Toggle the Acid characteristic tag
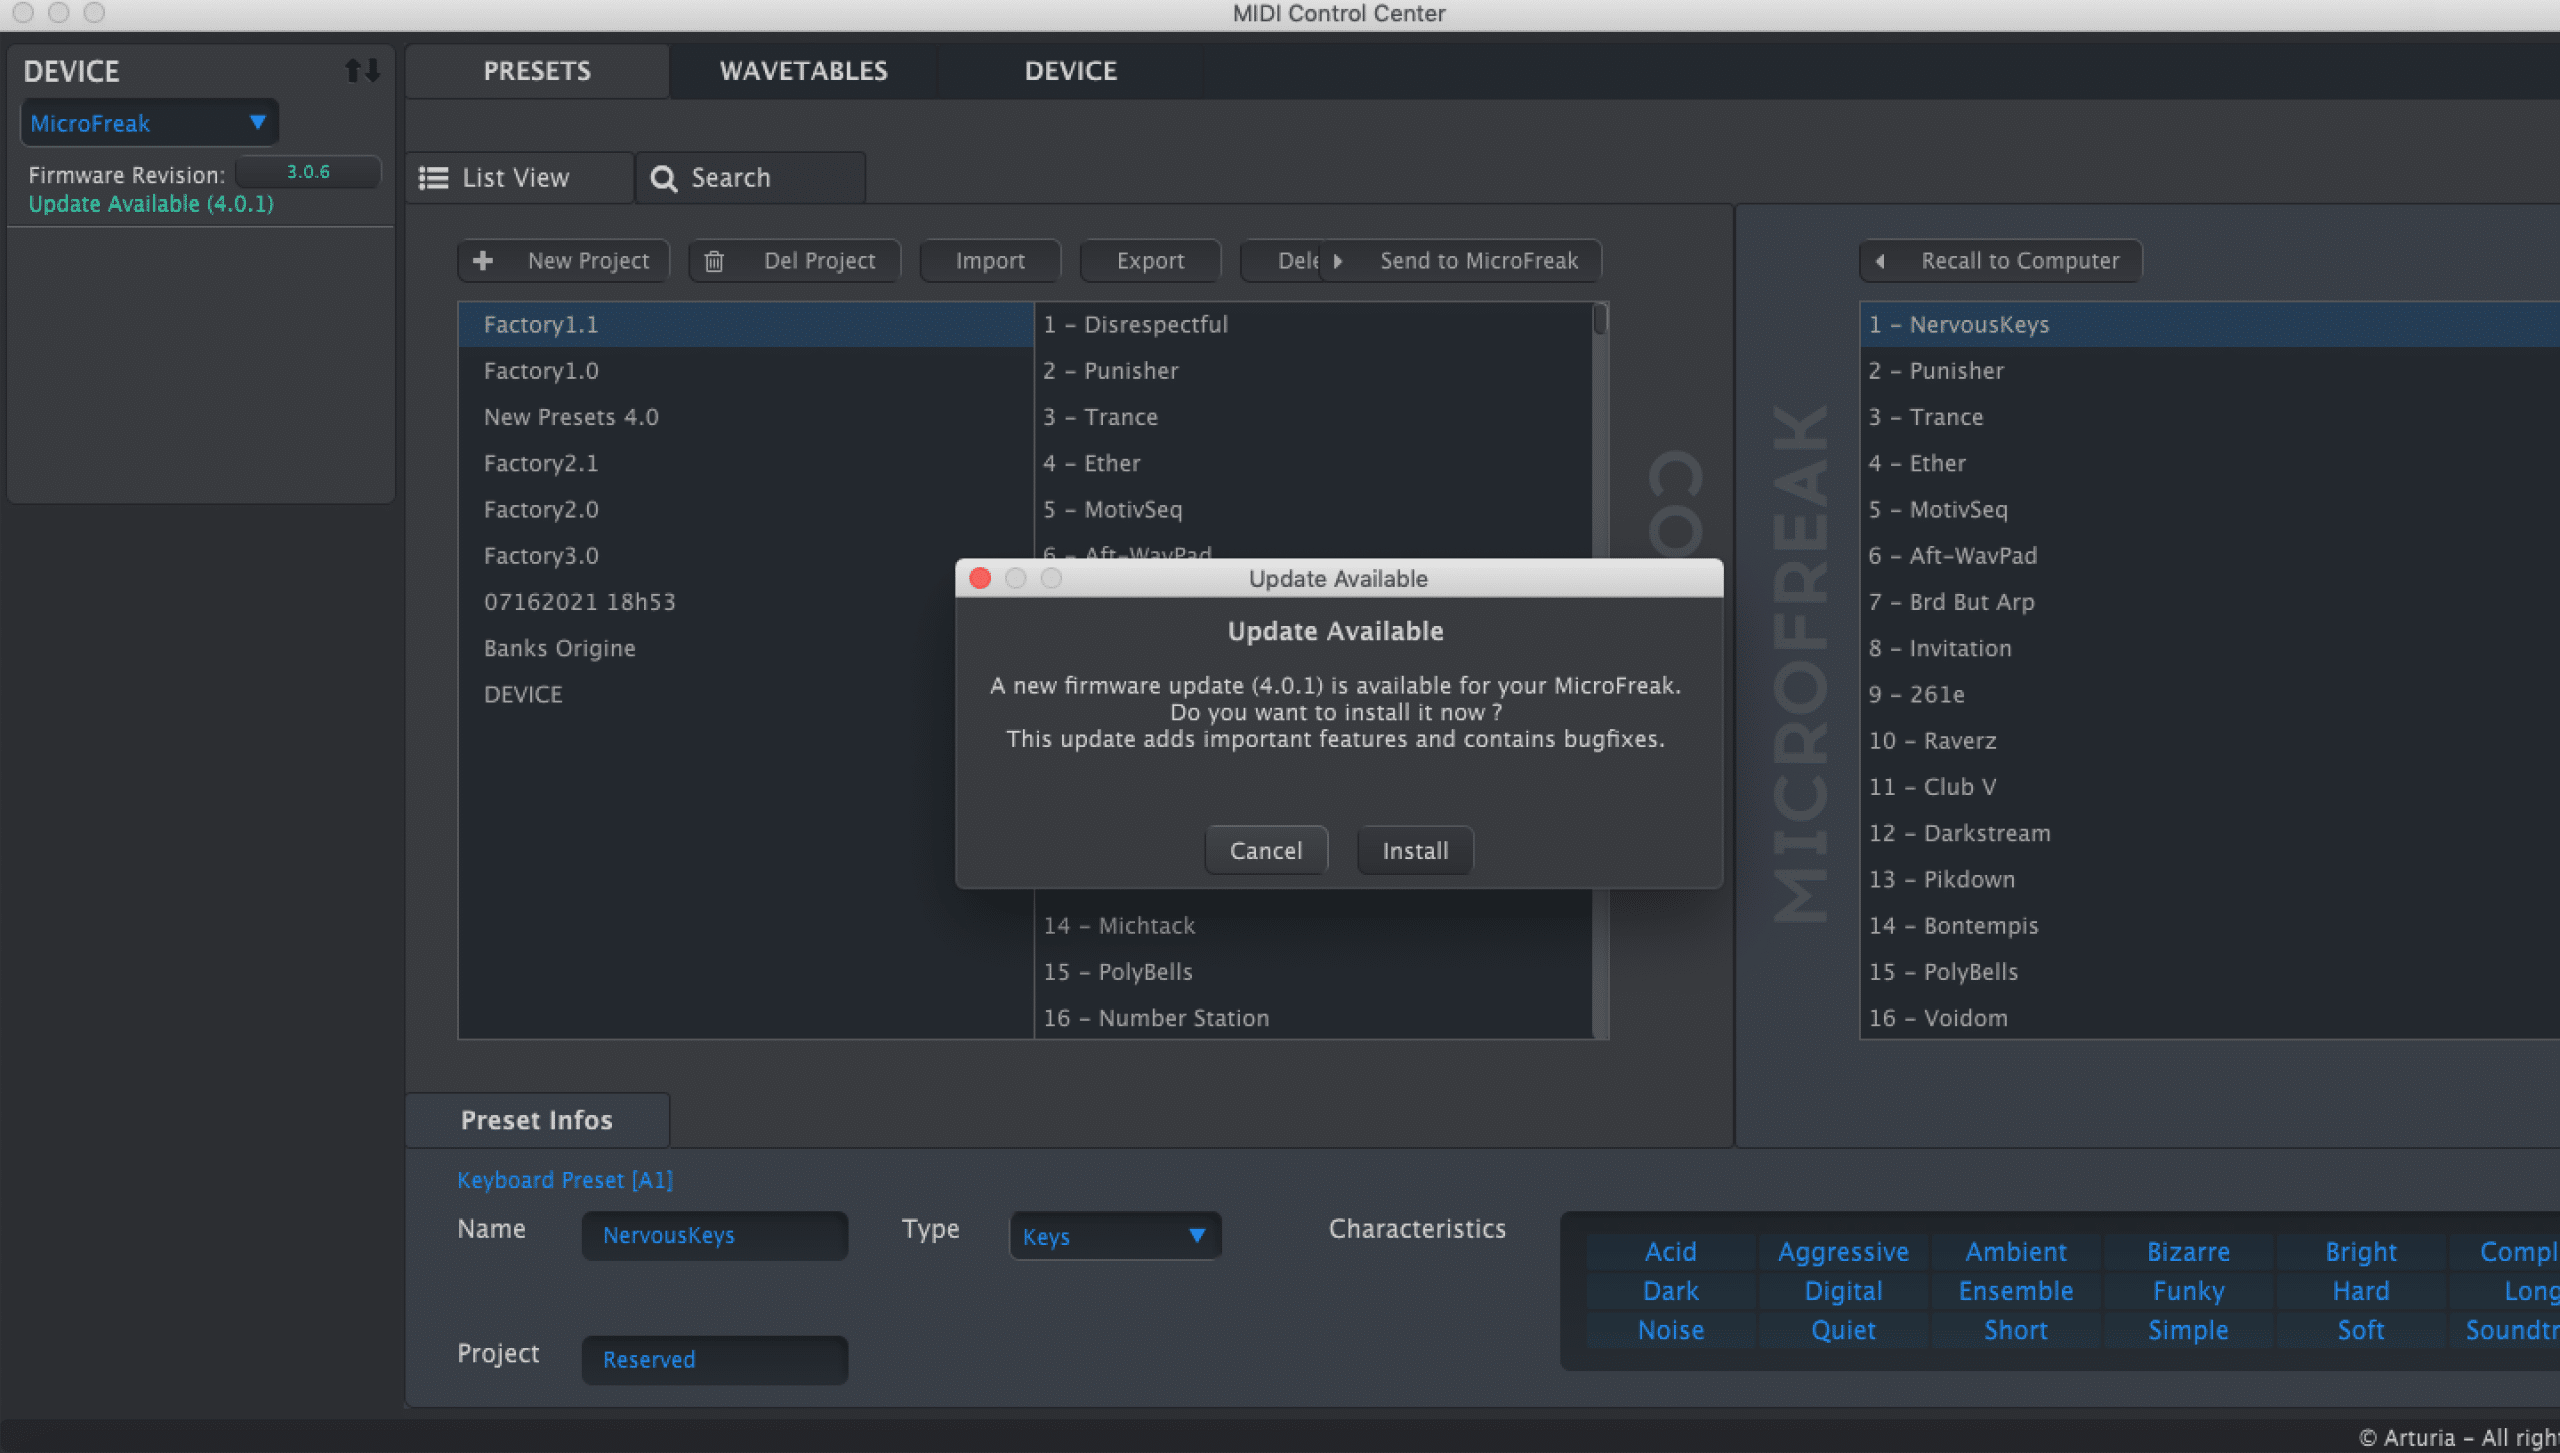 [x=1670, y=1252]
